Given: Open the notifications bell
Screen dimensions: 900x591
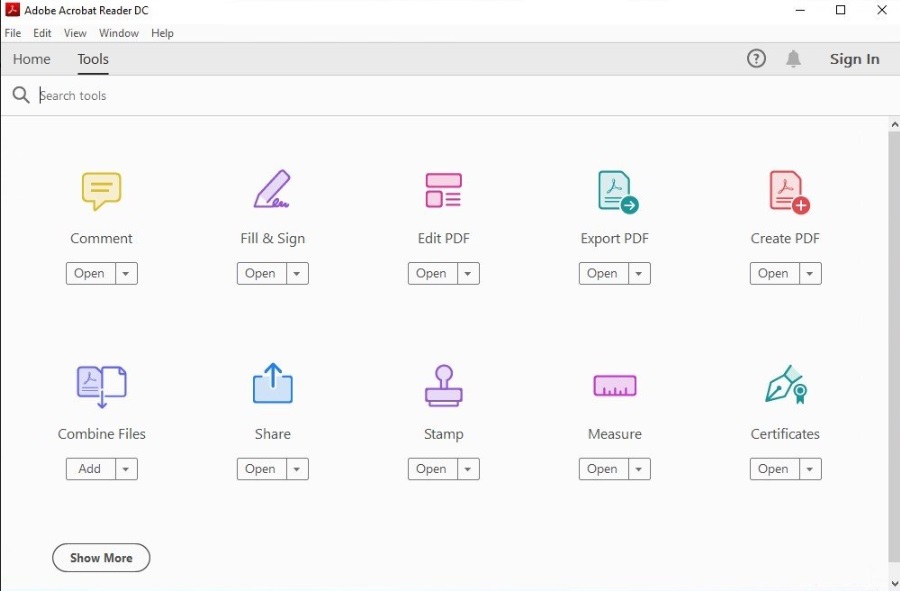Looking at the screenshot, I should [793, 59].
